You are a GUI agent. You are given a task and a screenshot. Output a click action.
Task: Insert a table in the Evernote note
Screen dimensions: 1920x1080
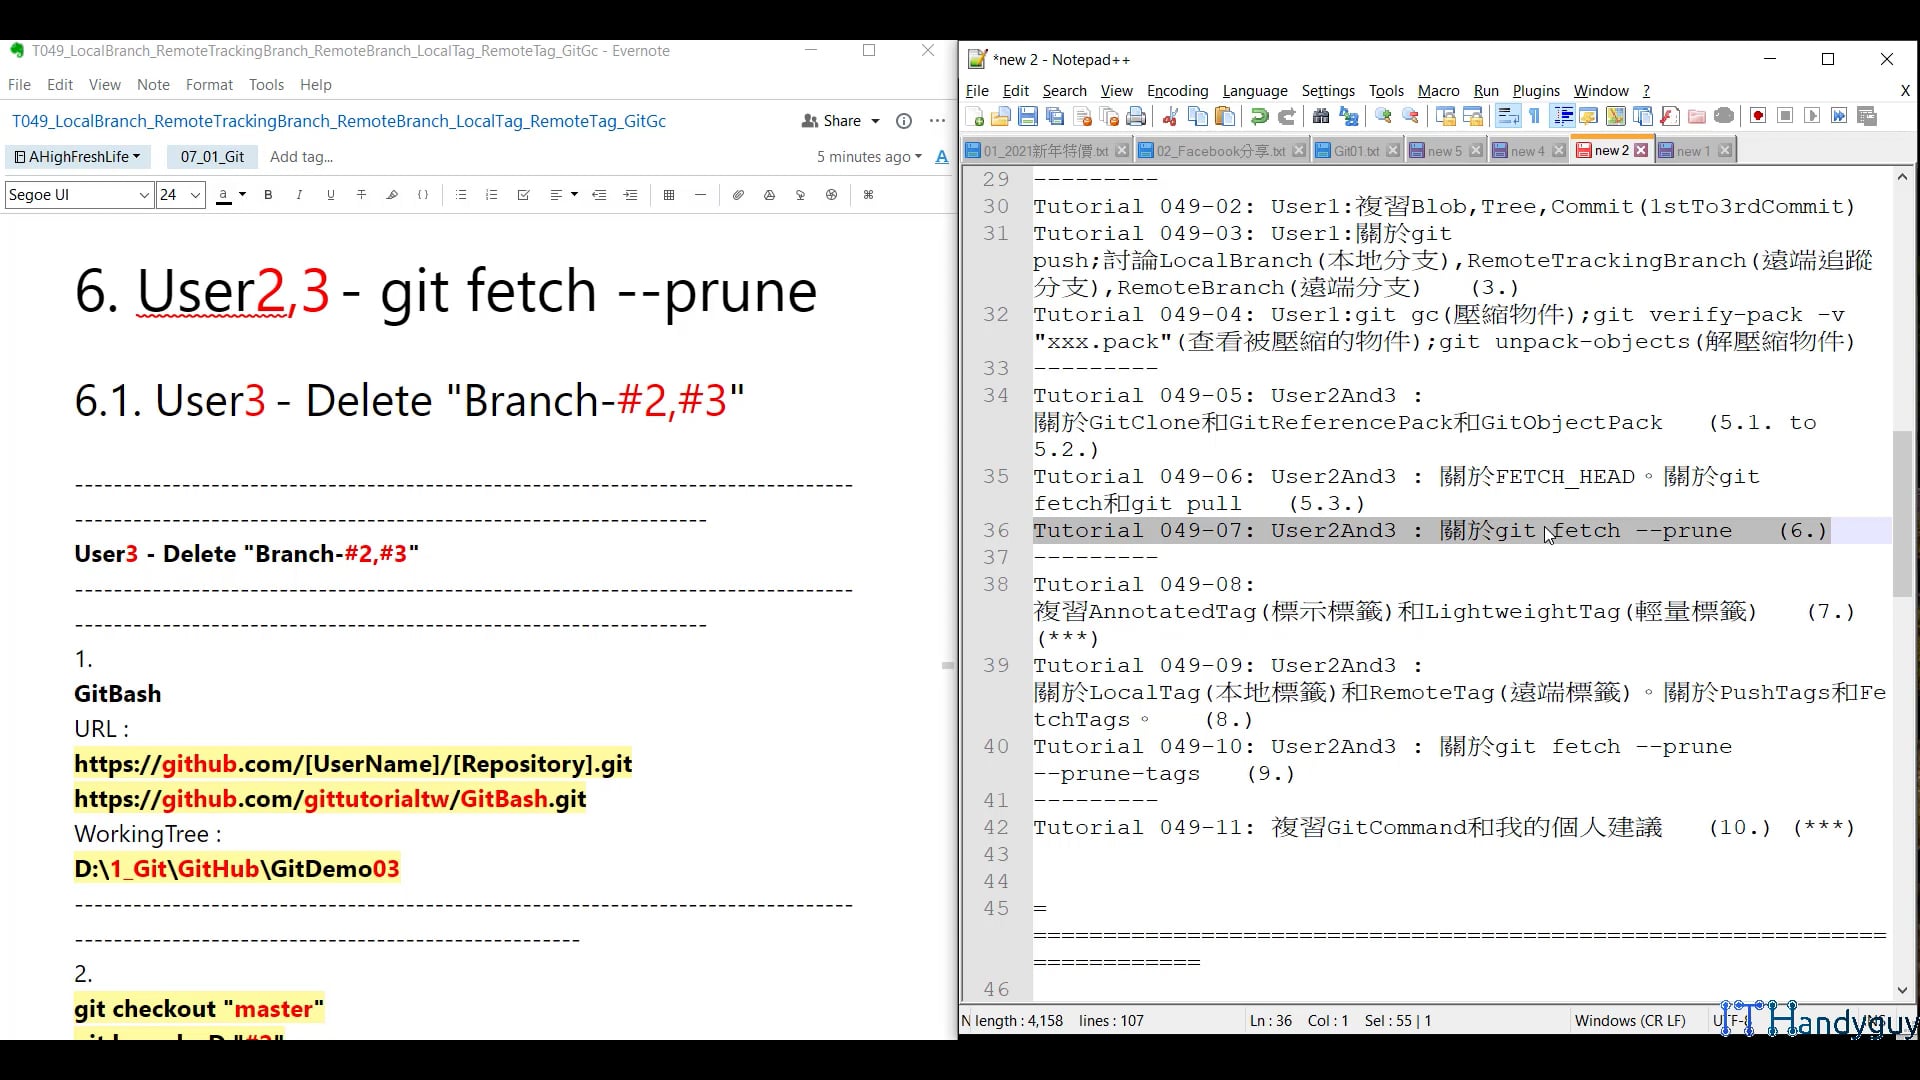point(669,195)
